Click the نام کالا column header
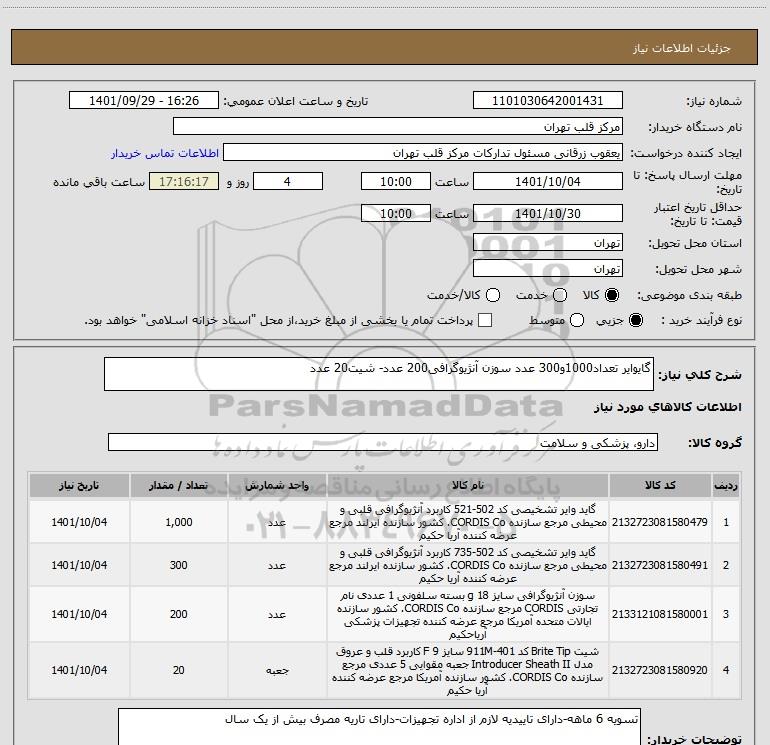The image size is (770, 745). (x=468, y=486)
